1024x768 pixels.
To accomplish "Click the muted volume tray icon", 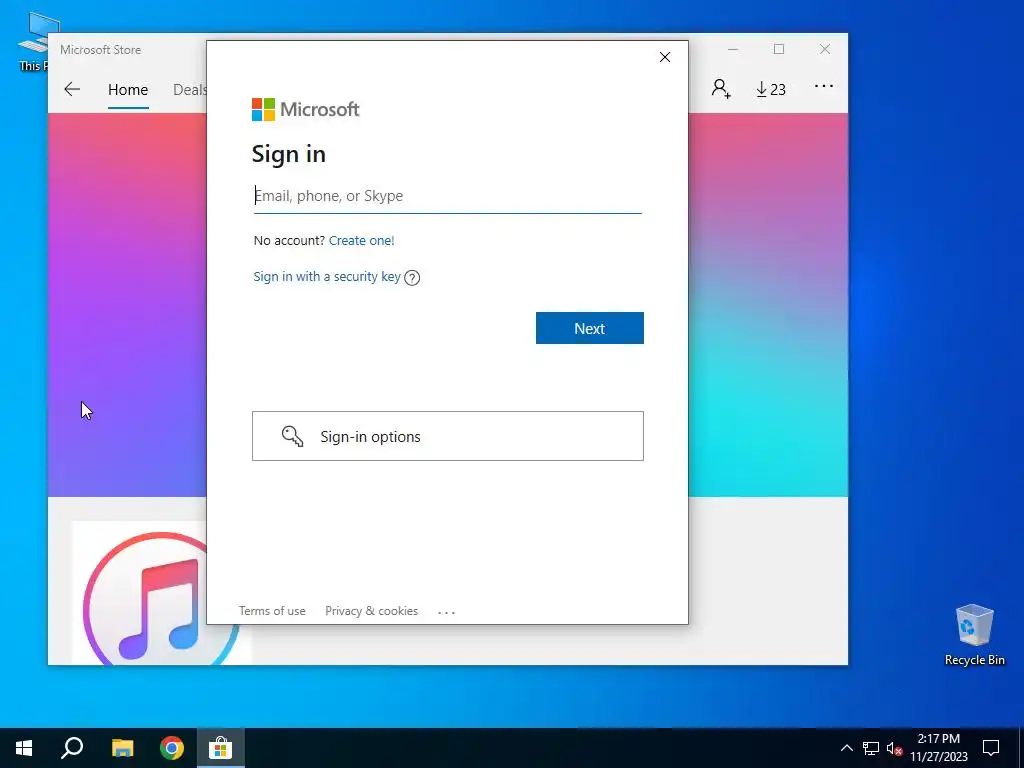I will click(894, 748).
